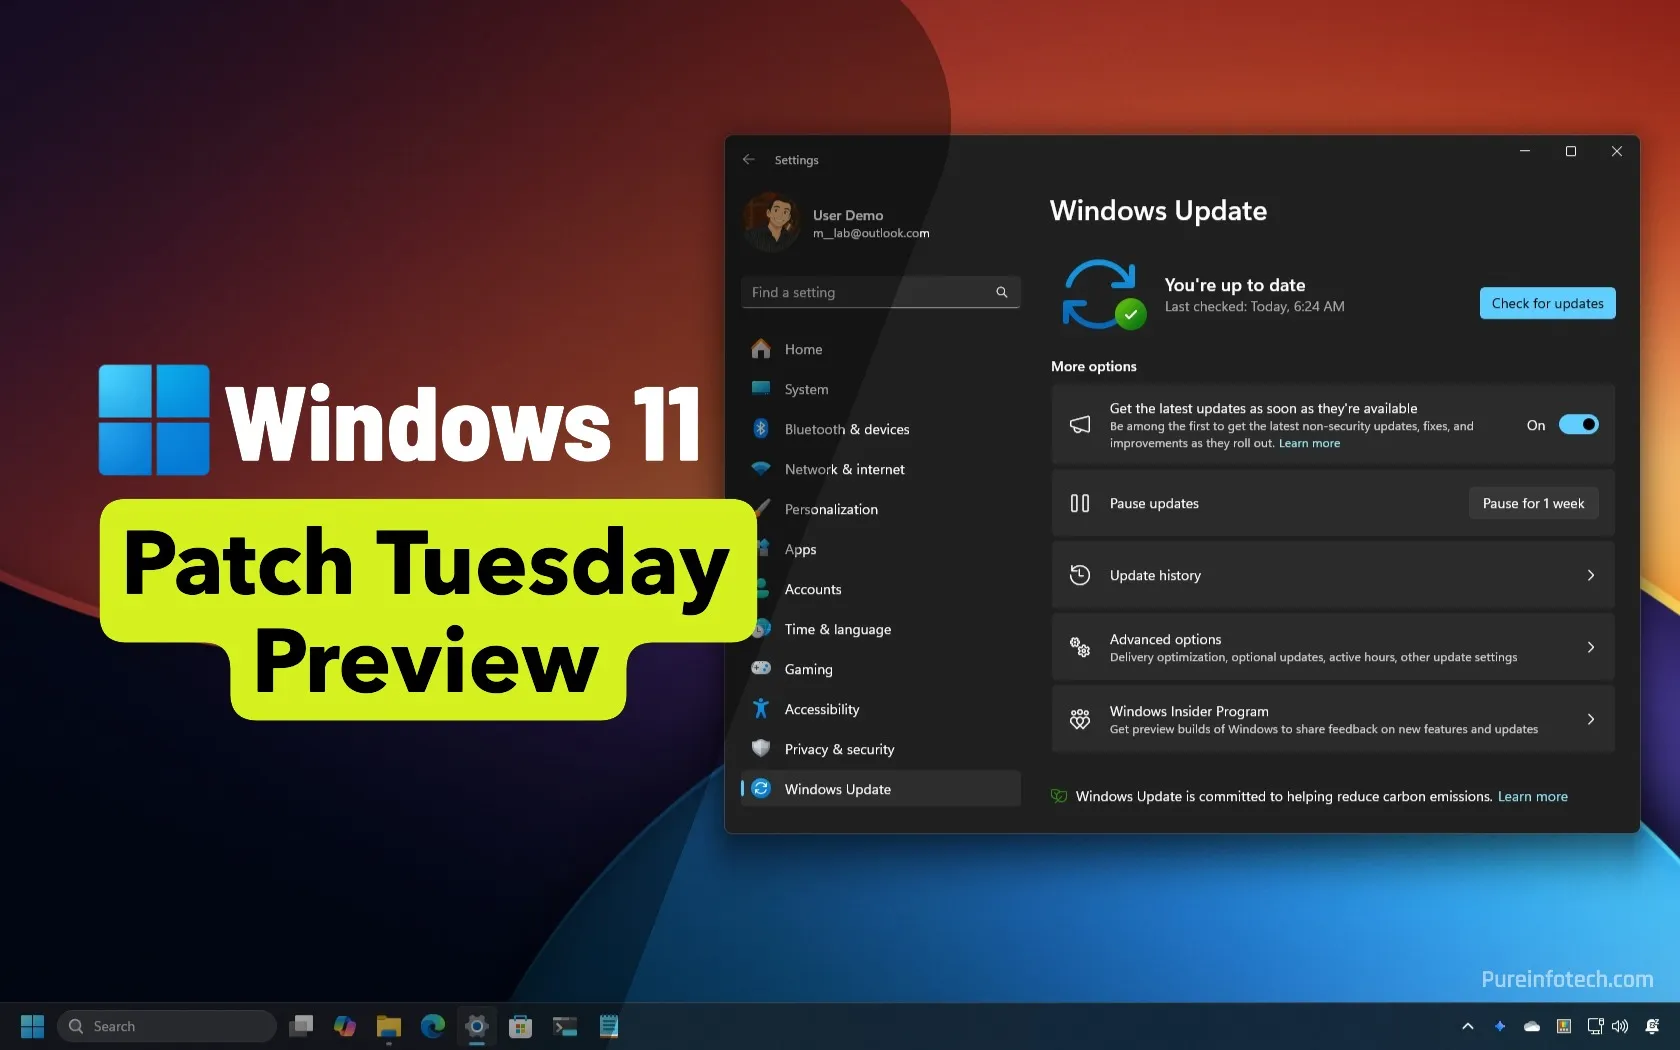Expand the Windows Insider Program chevron
Image resolution: width=1680 pixels, height=1050 pixels.
pyautogui.click(x=1591, y=719)
